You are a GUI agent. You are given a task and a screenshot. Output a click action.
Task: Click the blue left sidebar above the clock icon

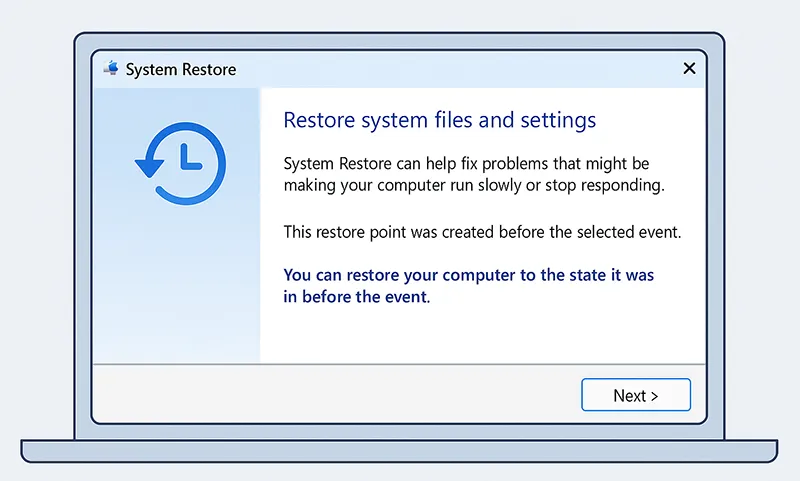tap(176, 103)
